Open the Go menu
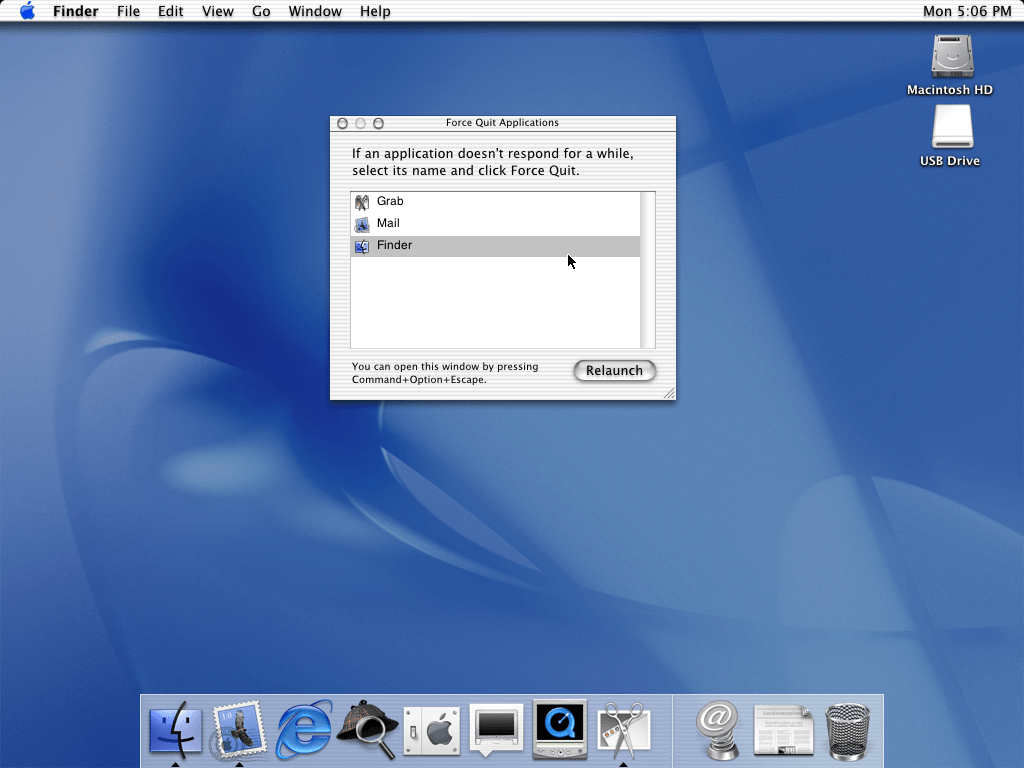This screenshot has height=768, width=1024. (261, 11)
